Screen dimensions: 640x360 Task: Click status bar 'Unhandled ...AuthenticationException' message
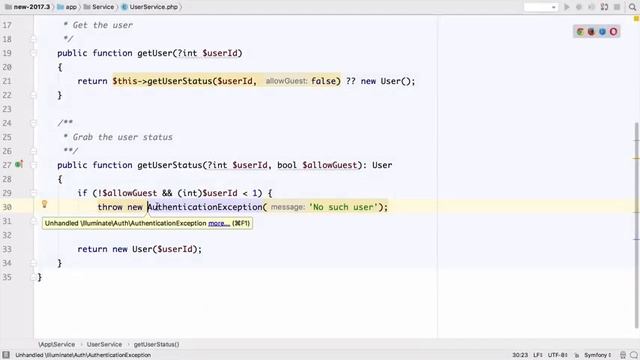[x=83, y=355]
